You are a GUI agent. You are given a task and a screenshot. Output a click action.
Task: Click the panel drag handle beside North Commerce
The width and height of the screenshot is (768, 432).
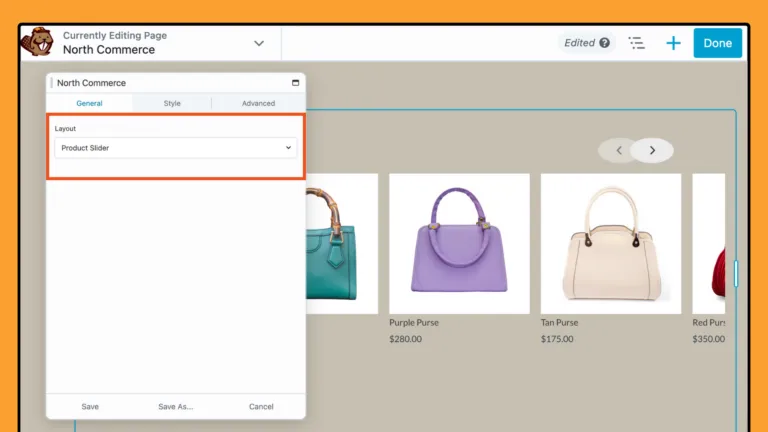[x=51, y=83]
